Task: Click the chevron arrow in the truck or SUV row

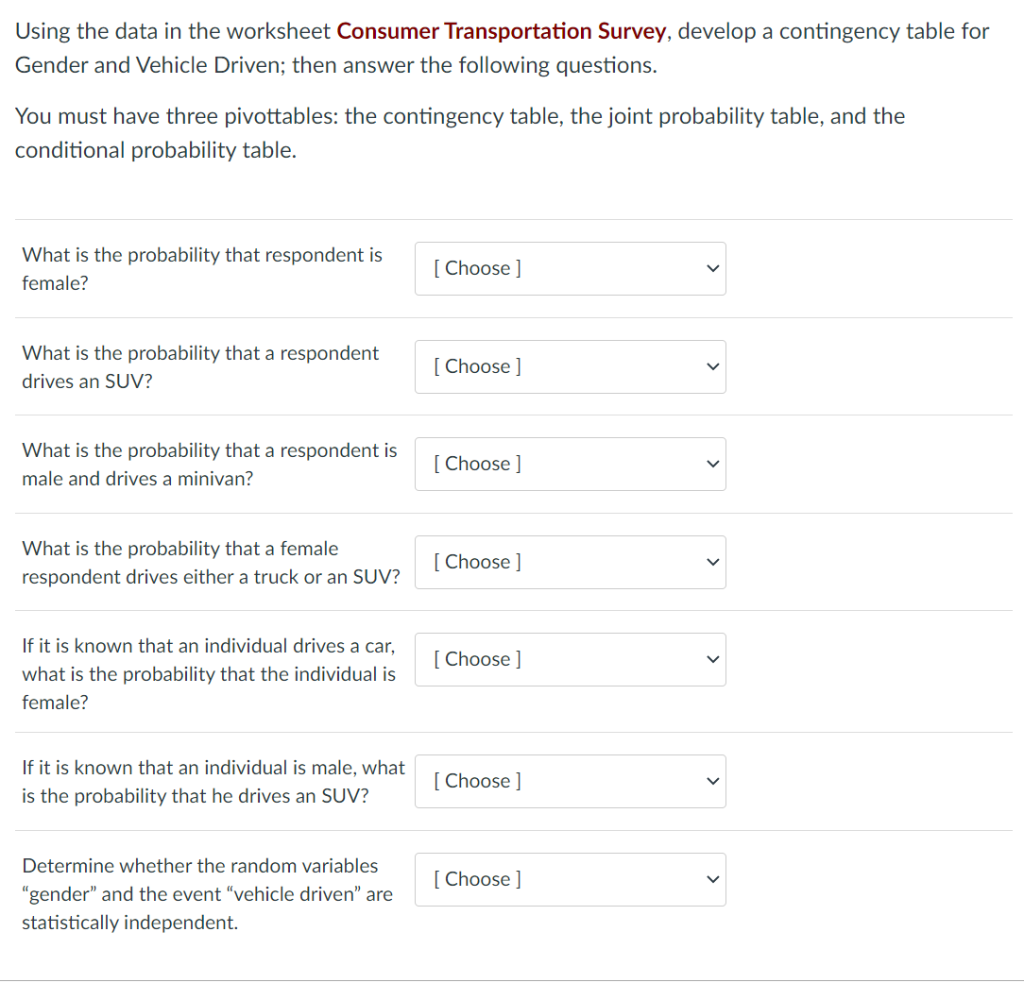Action: pyautogui.click(x=711, y=562)
